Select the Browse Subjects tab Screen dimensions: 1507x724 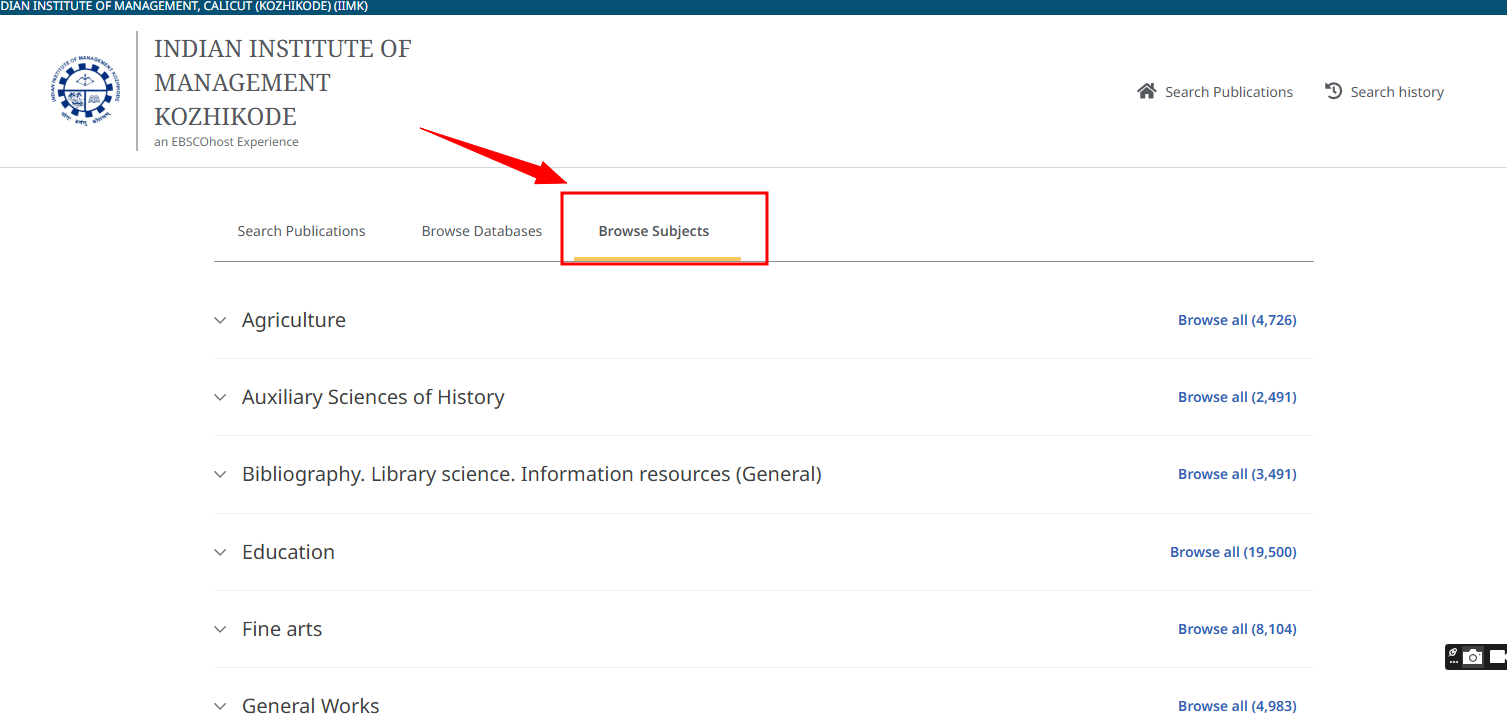coord(653,231)
